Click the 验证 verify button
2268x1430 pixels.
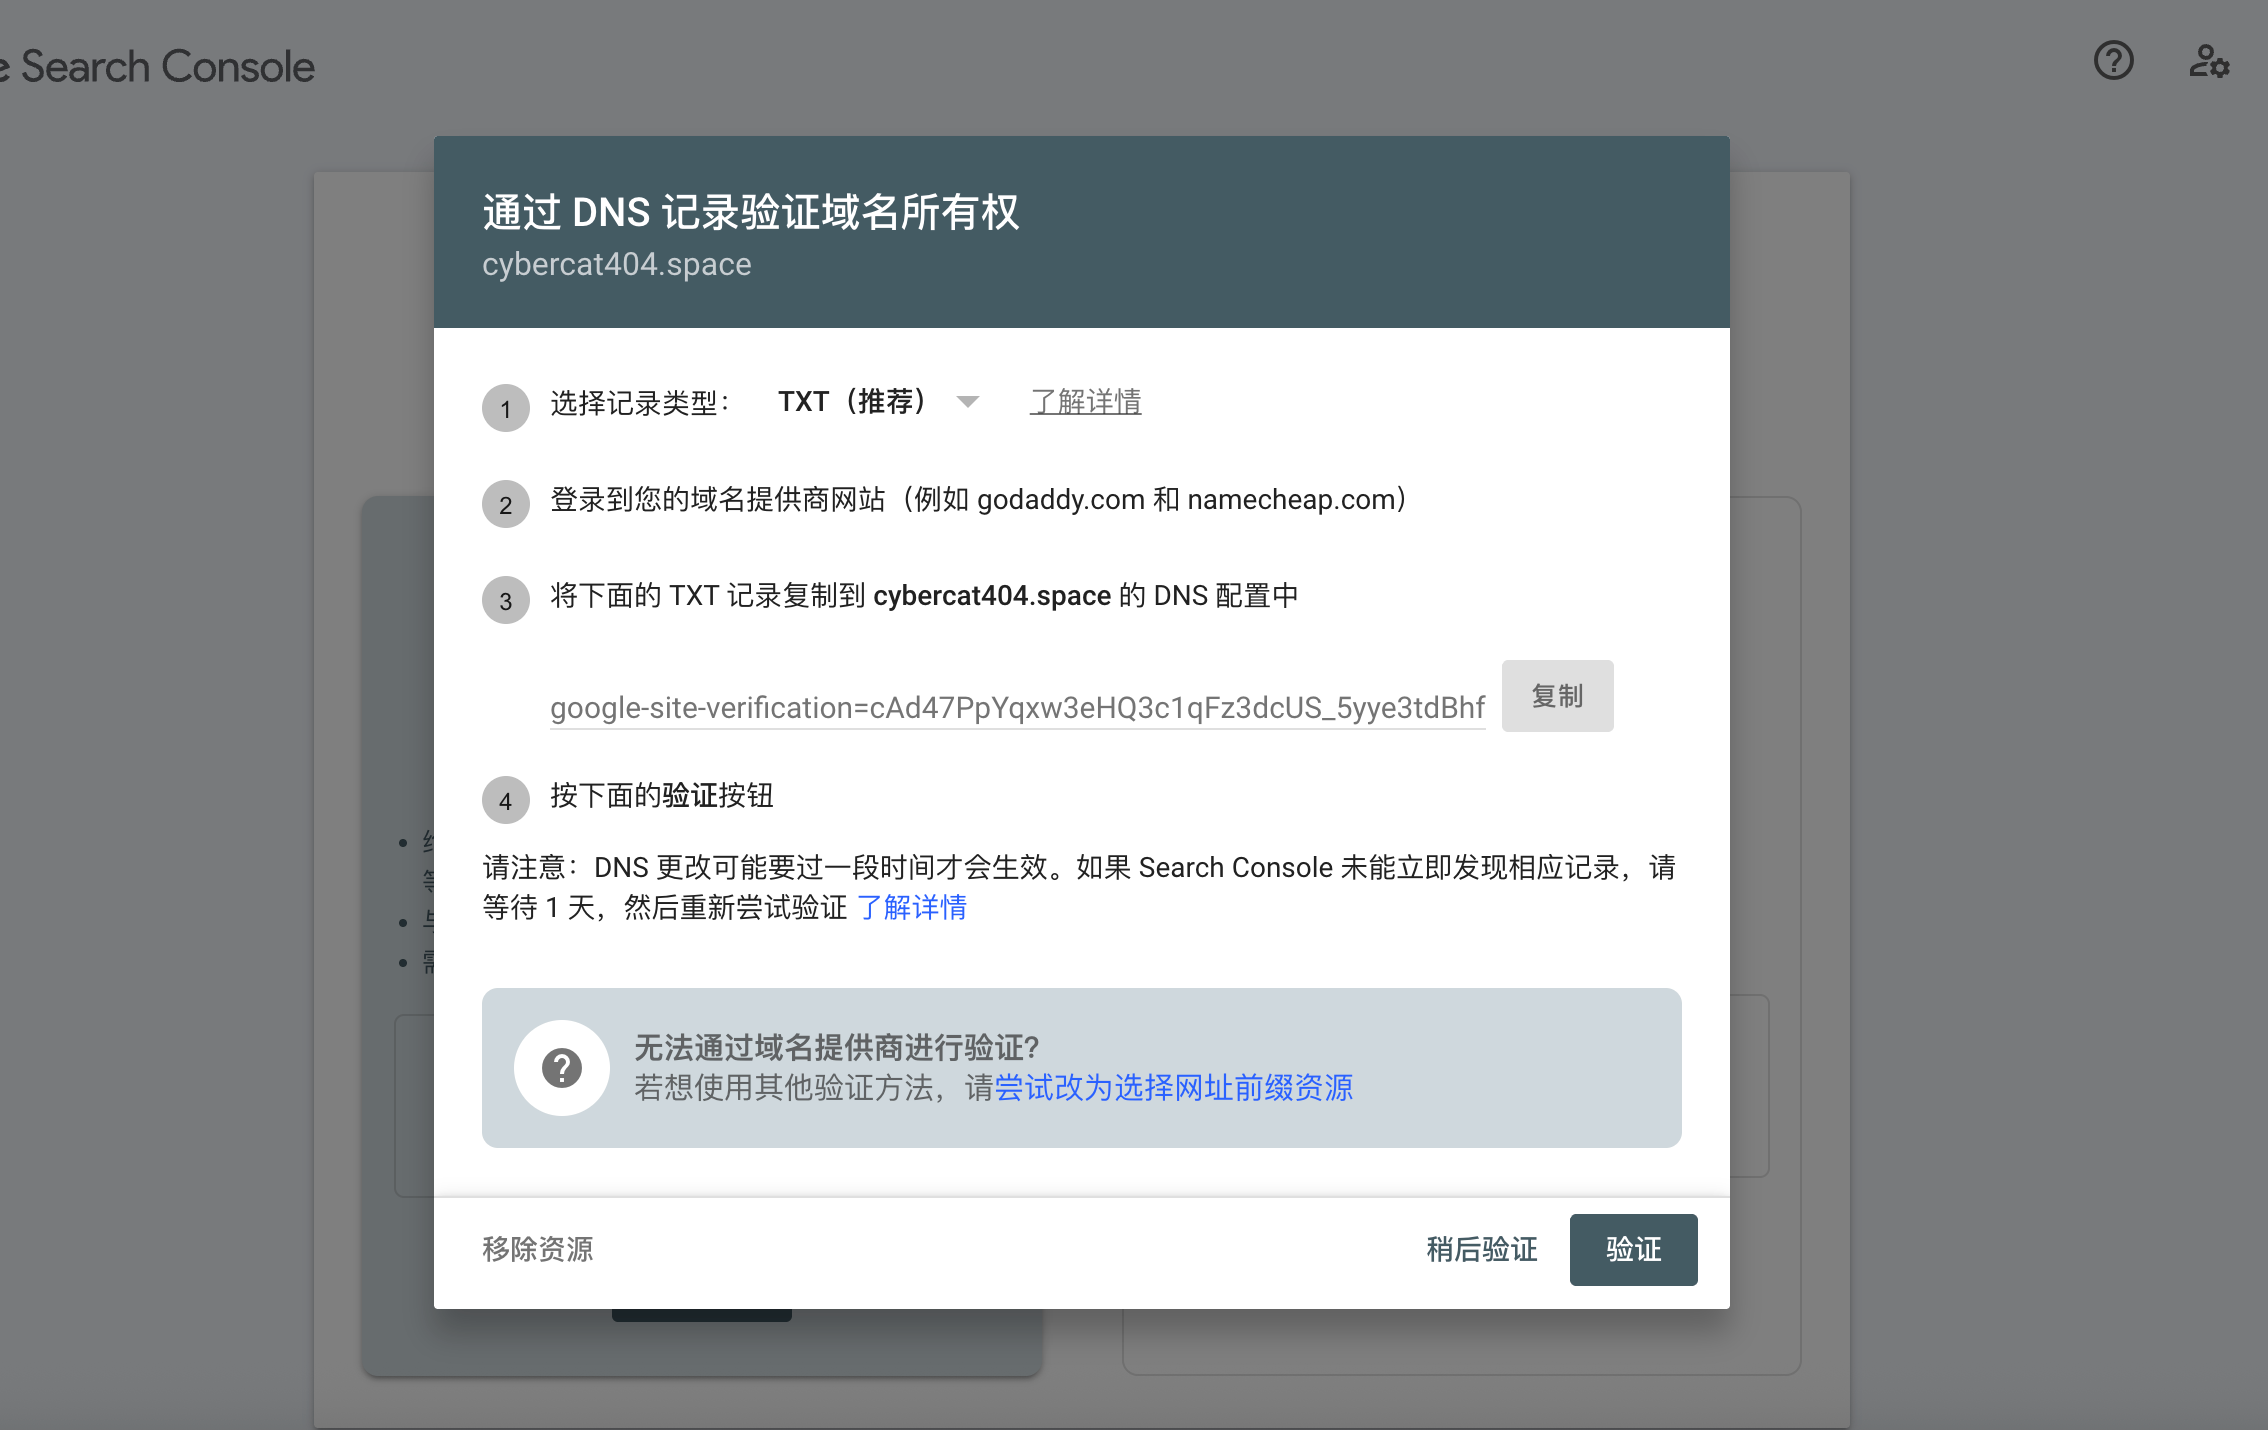click(x=1633, y=1250)
